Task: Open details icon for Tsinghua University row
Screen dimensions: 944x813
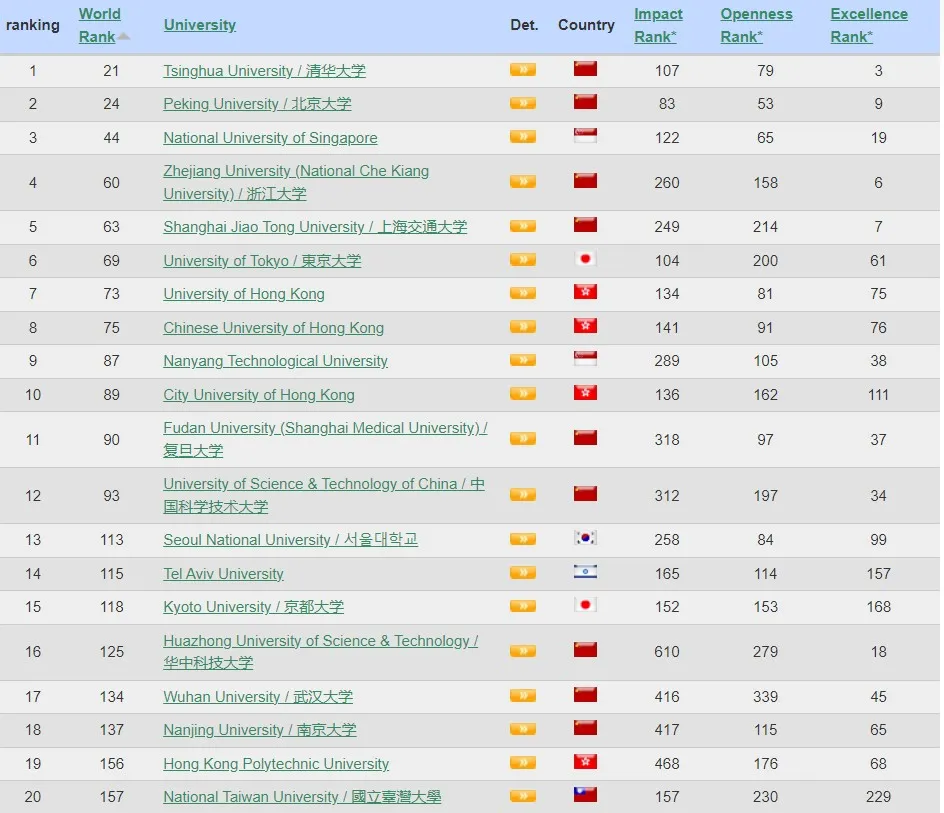Action: coord(523,70)
